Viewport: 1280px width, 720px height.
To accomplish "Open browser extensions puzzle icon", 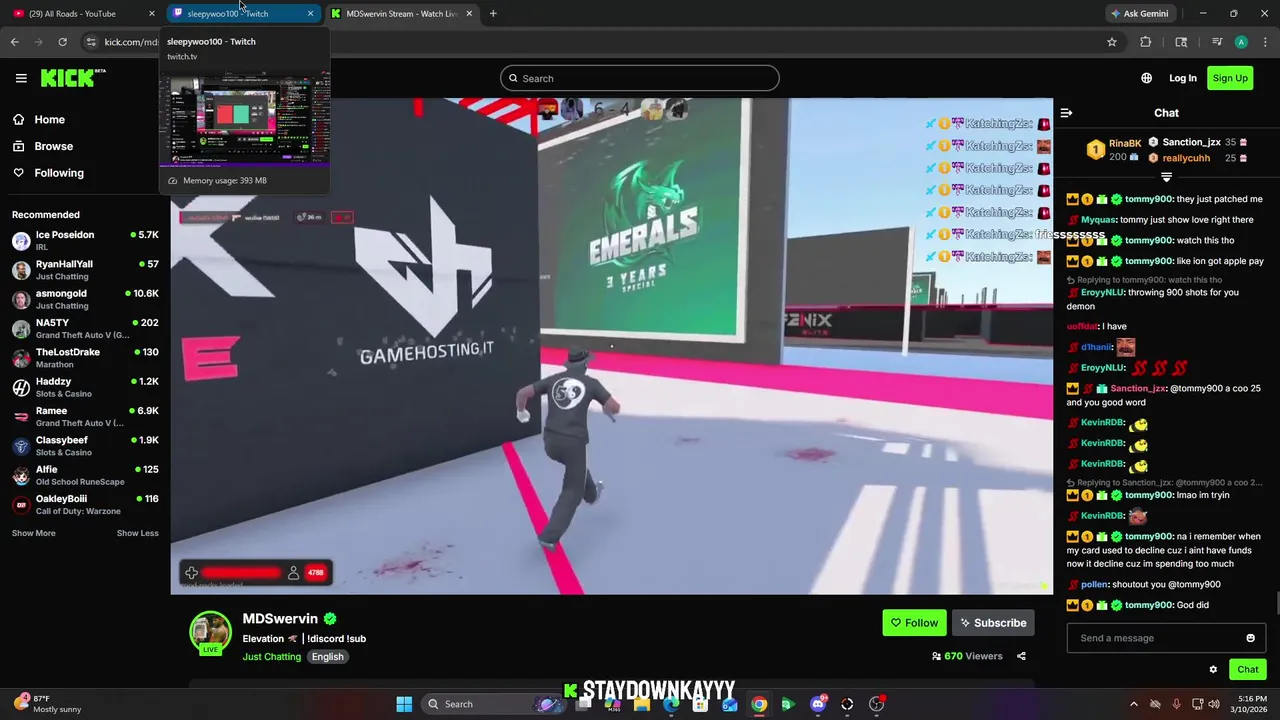I will coord(1146,42).
